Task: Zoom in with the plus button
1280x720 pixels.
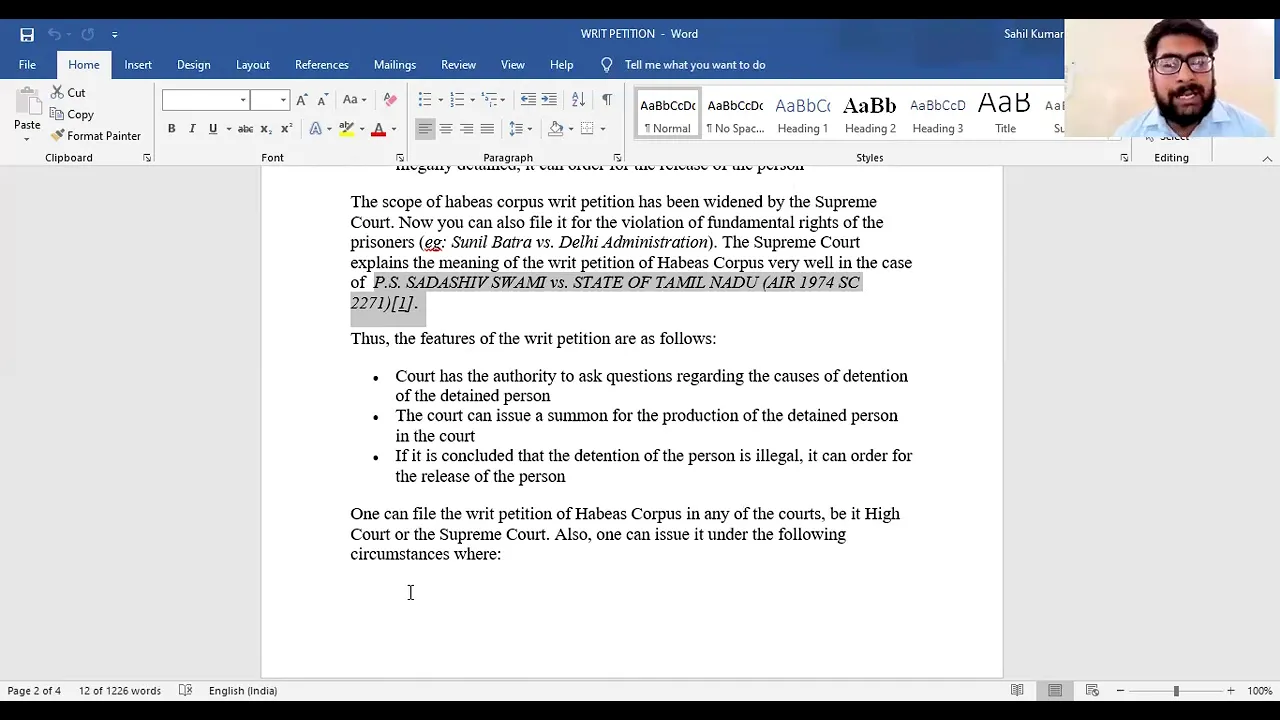Action: (x=1231, y=690)
